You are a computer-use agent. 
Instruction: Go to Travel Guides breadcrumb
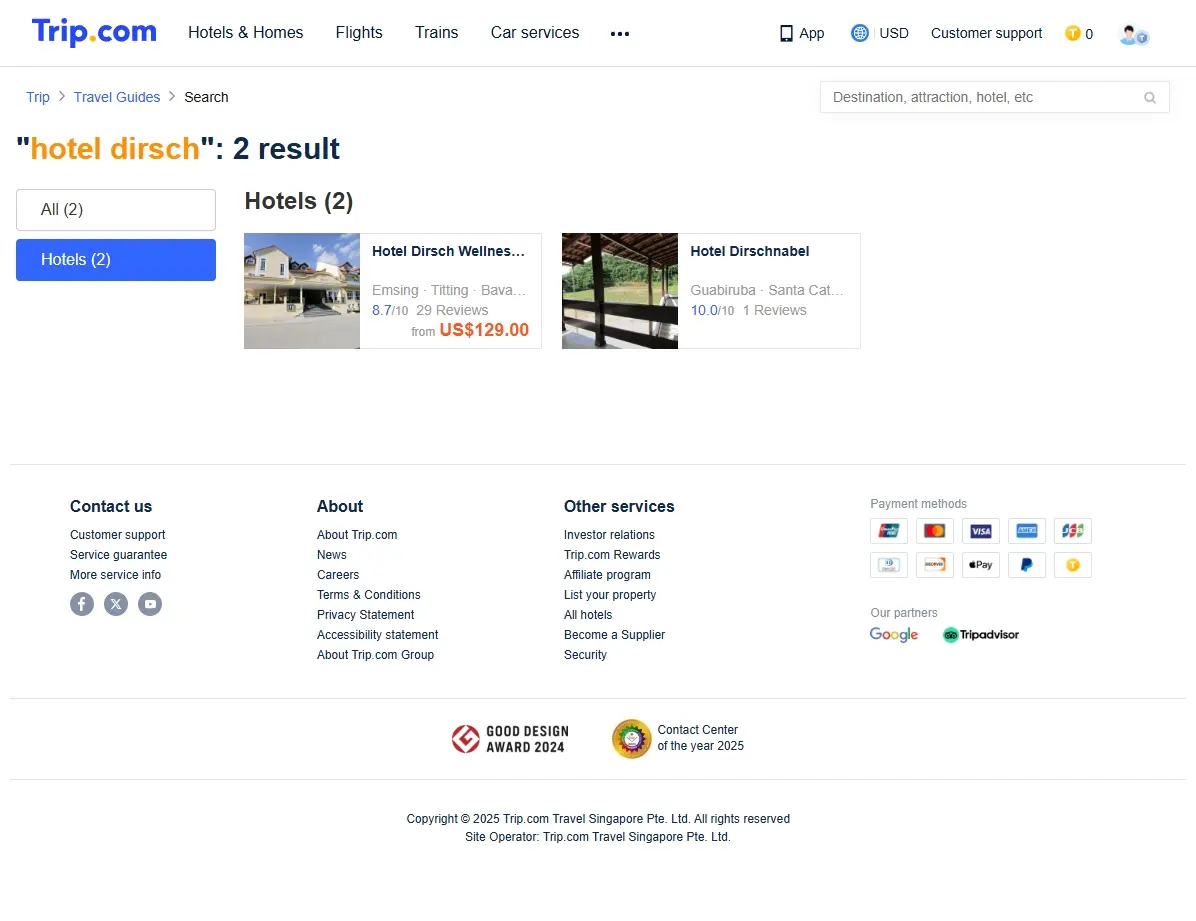(x=117, y=97)
